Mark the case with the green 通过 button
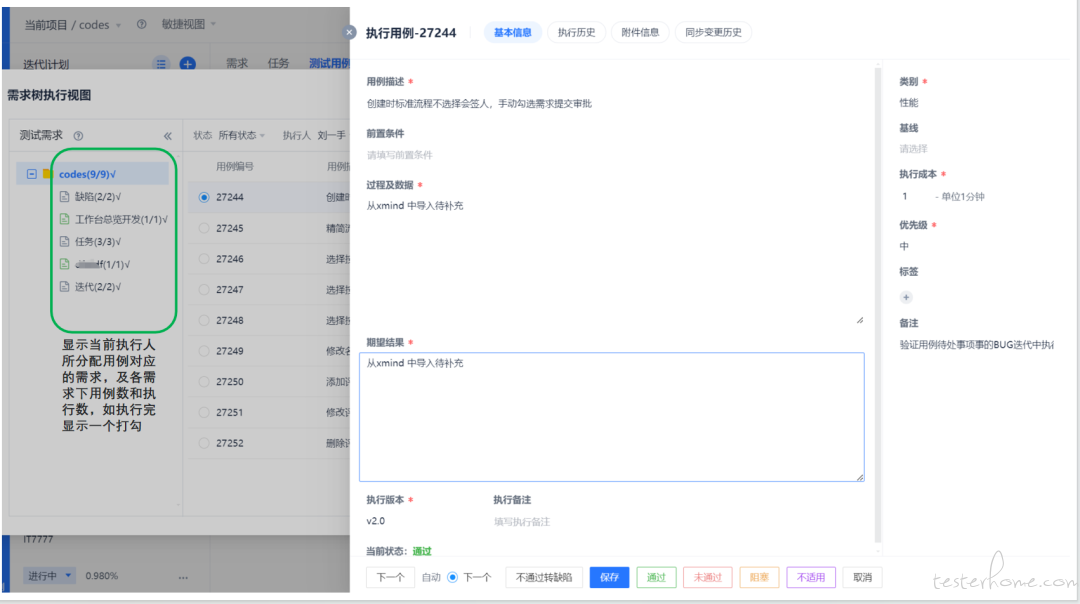Viewport: 1080px width, 604px height. (656, 577)
